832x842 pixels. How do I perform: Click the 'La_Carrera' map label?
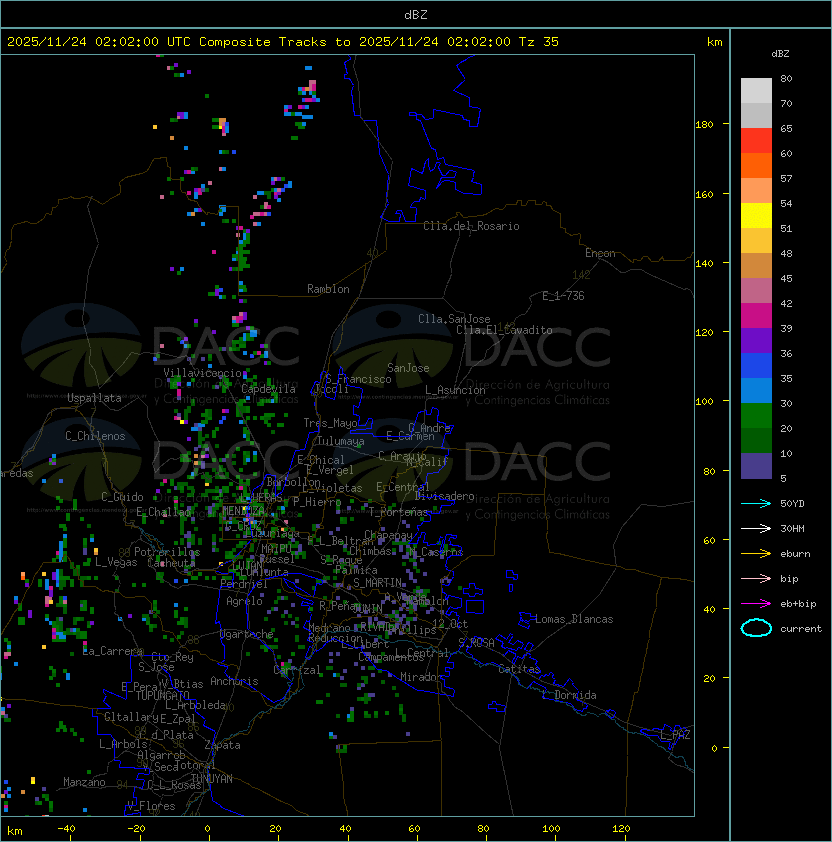click(112, 651)
